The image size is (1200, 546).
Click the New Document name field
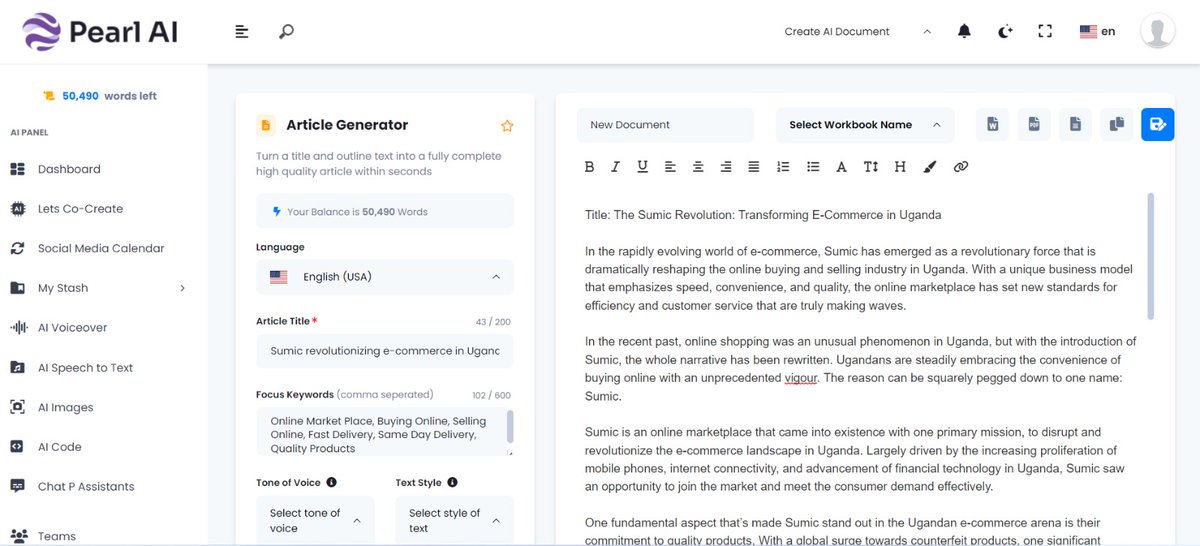point(665,125)
